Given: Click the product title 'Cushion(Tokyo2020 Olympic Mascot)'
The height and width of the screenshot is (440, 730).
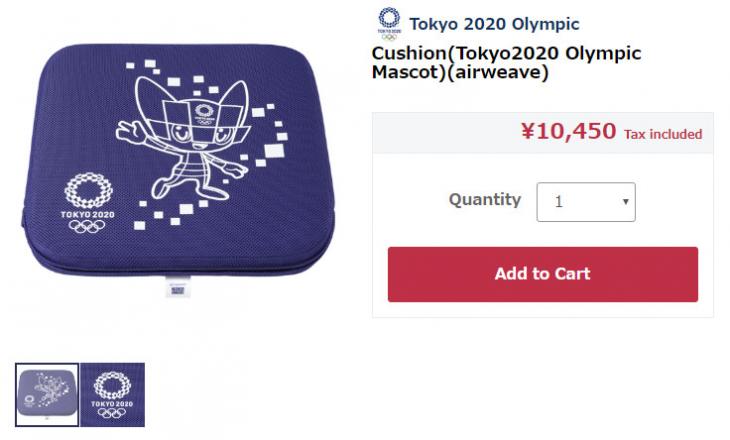Looking at the screenshot, I should coord(506,62).
